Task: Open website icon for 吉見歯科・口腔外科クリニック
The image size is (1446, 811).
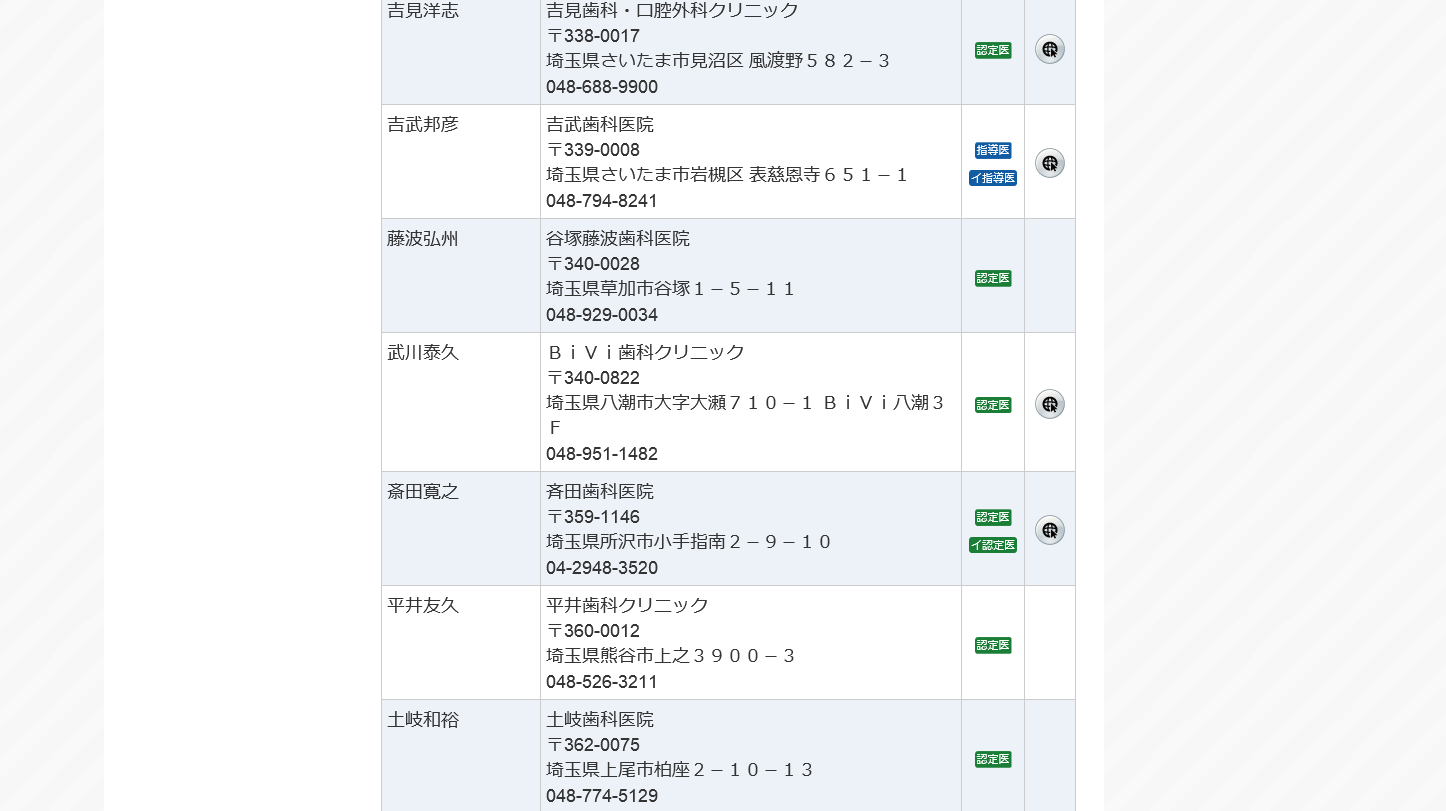Action: click(1049, 49)
